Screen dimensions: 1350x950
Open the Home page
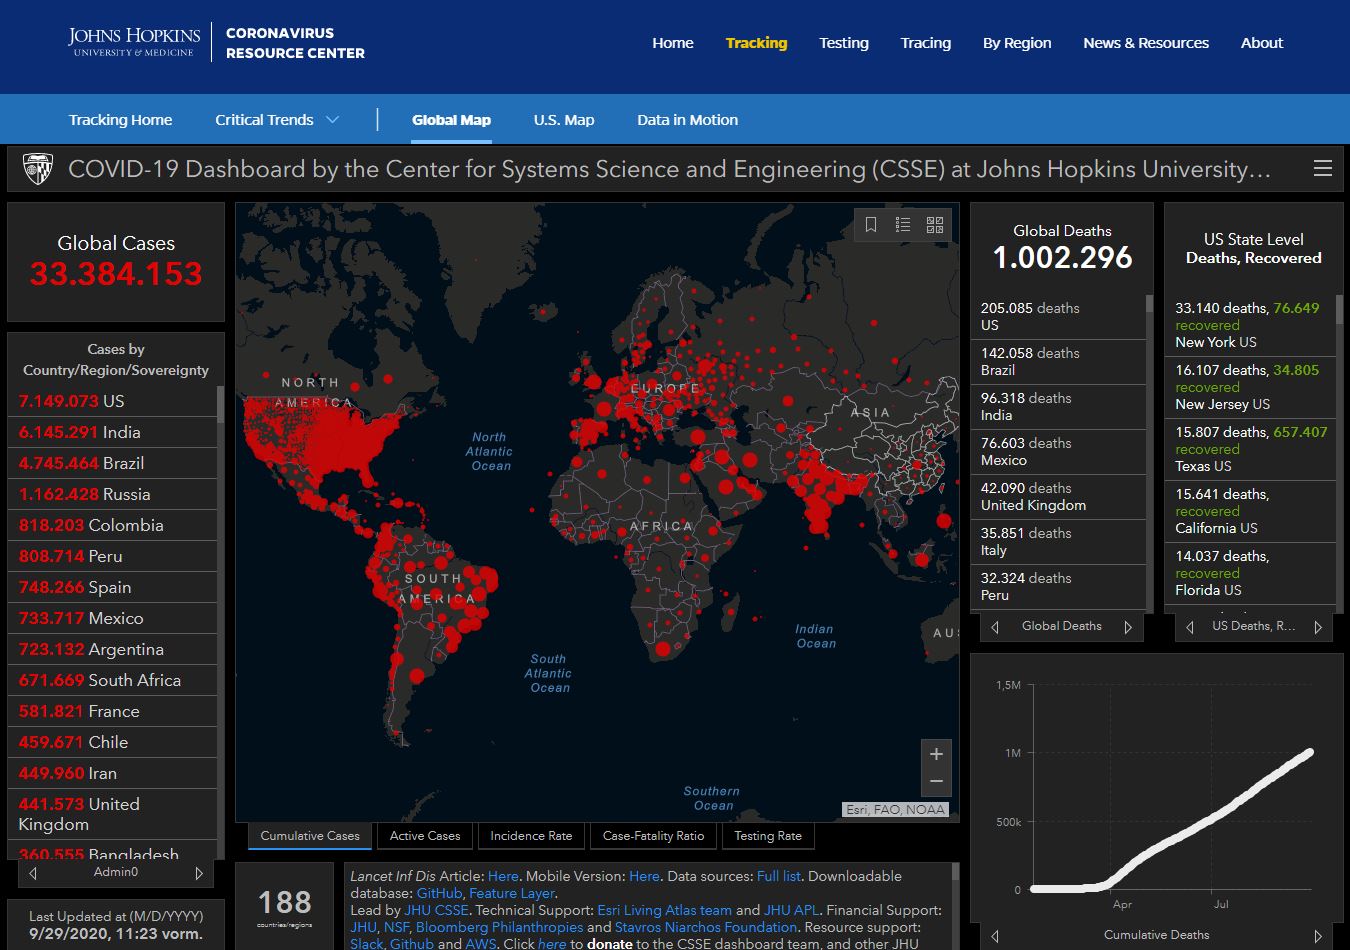(x=673, y=43)
